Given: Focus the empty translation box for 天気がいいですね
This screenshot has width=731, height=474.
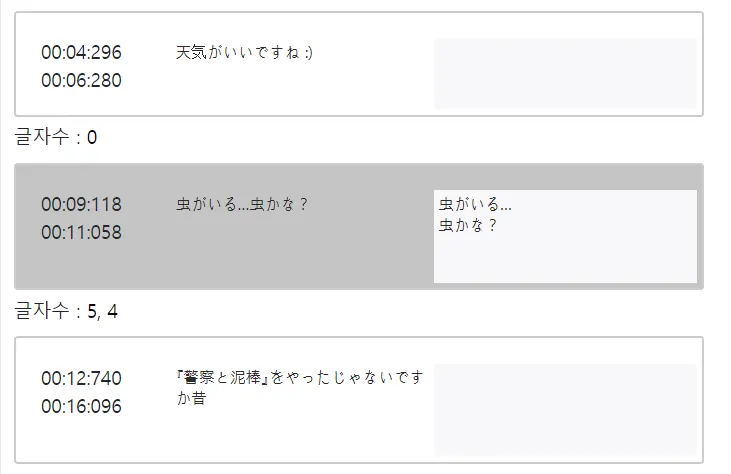Looking at the screenshot, I should pyautogui.click(x=564, y=73).
